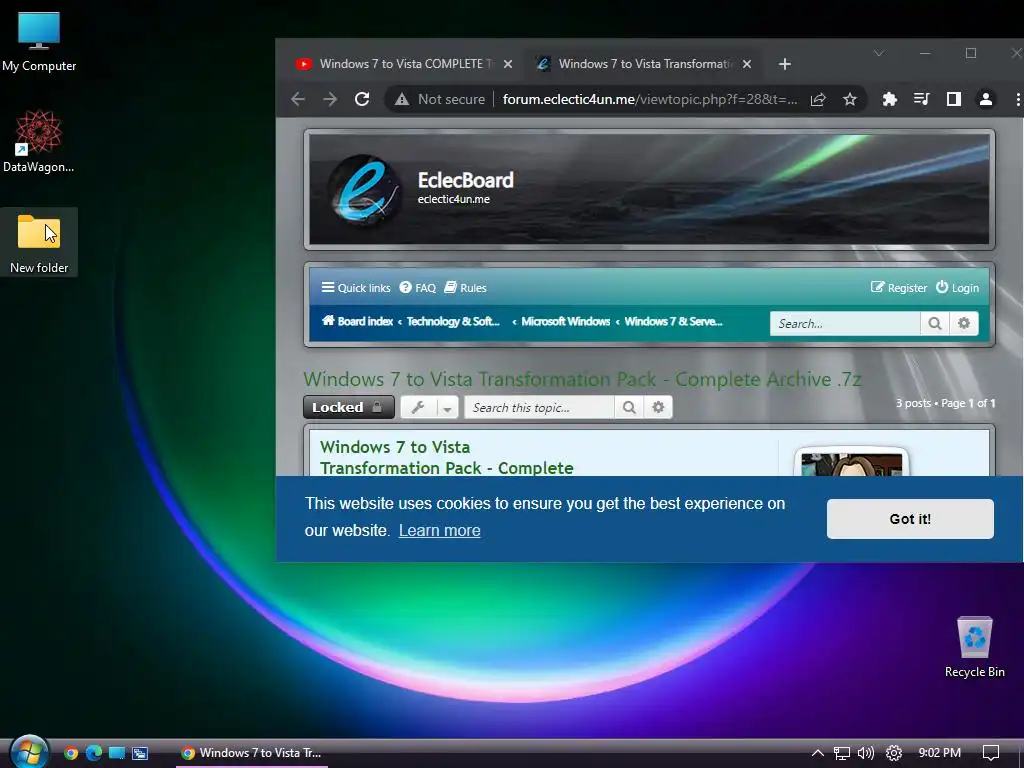Close the YouTube browser tab
Image resolution: width=1024 pixels, height=768 pixels.
[x=508, y=64]
